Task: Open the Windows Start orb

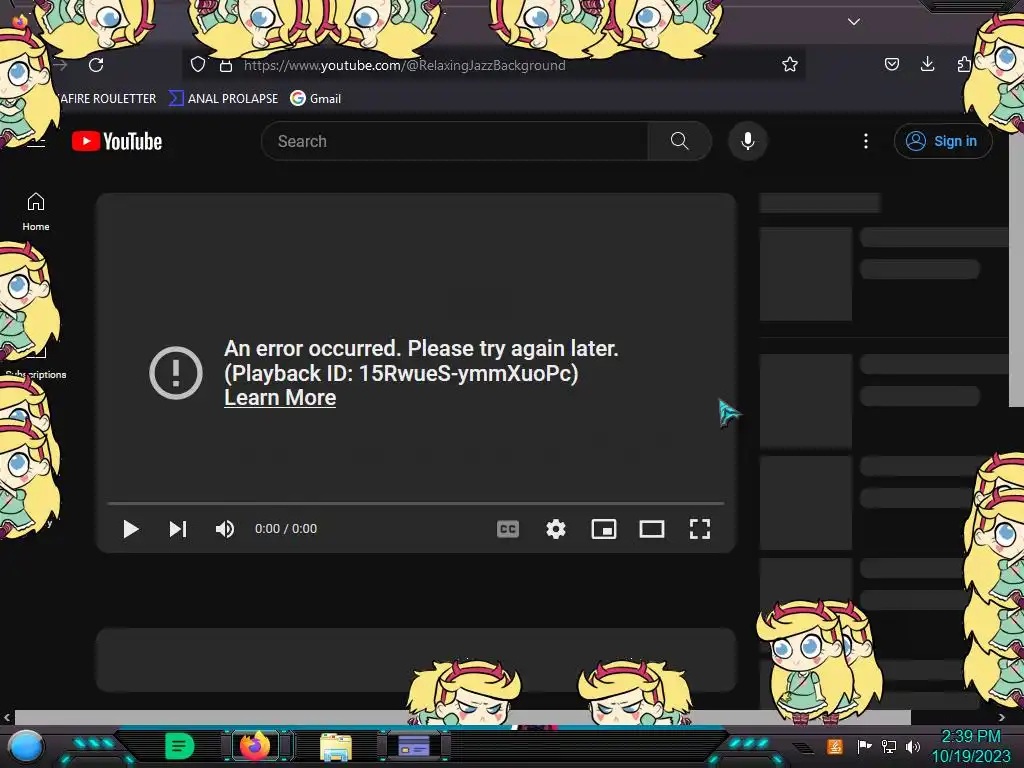Action: point(25,746)
